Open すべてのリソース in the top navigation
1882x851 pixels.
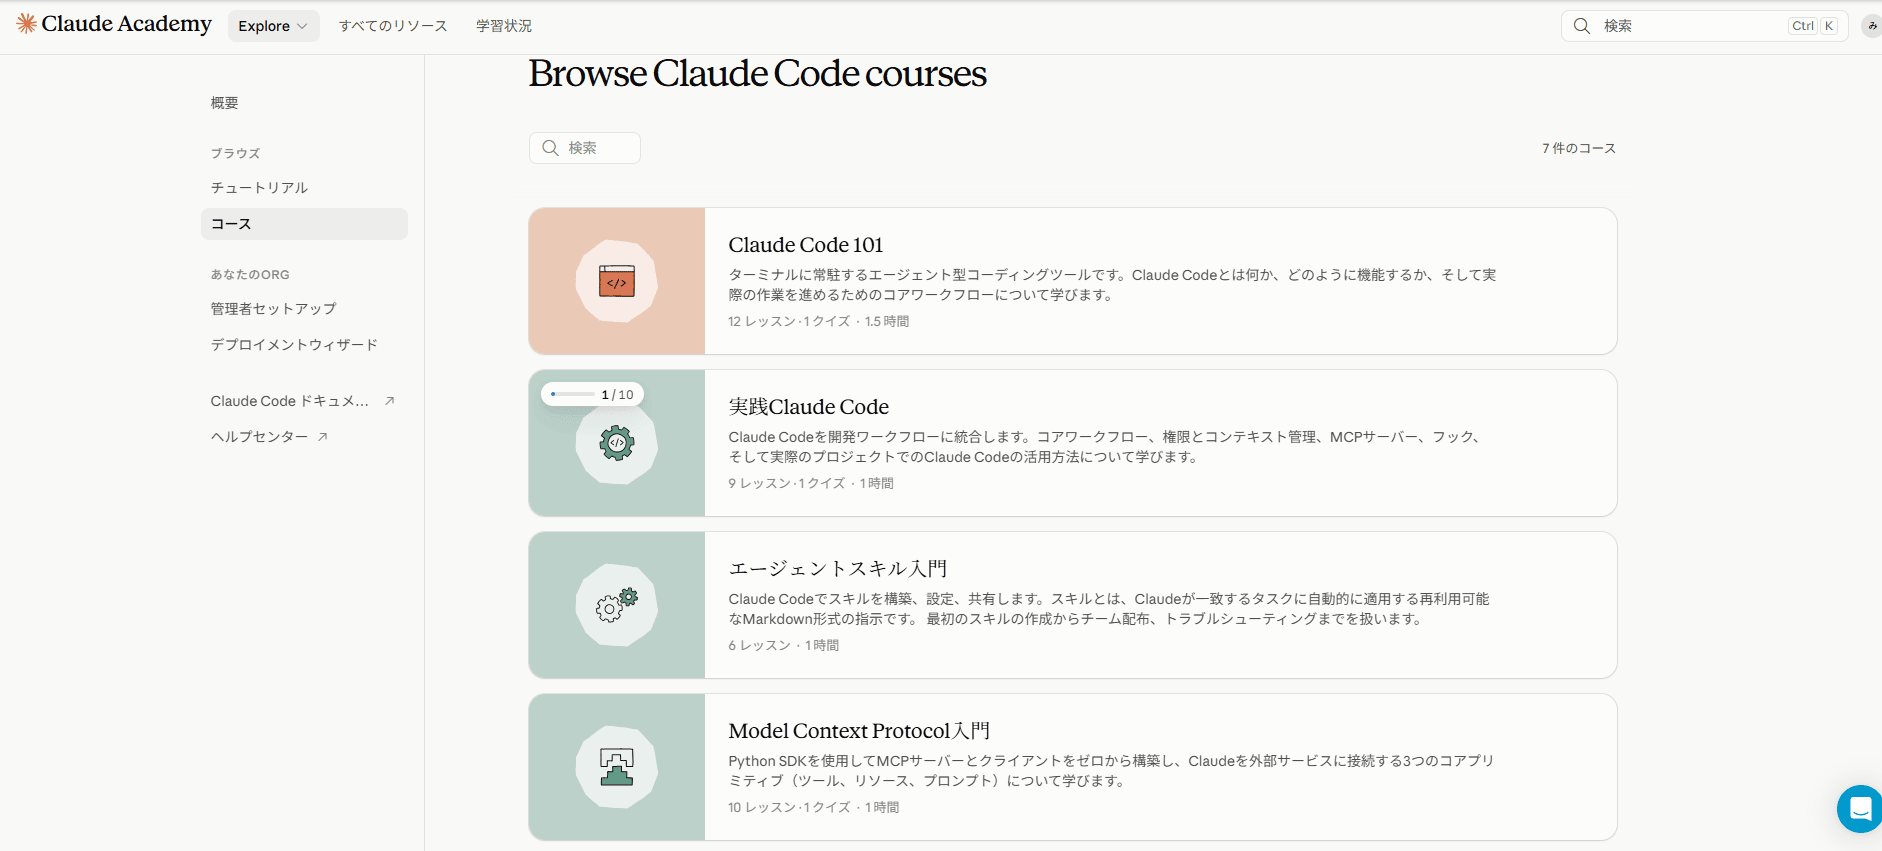click(393, 26)
